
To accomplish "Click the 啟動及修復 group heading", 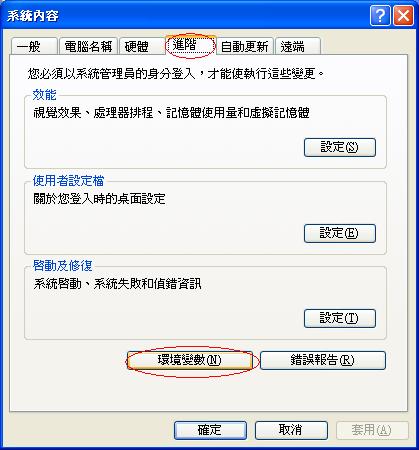I will 62,266.
